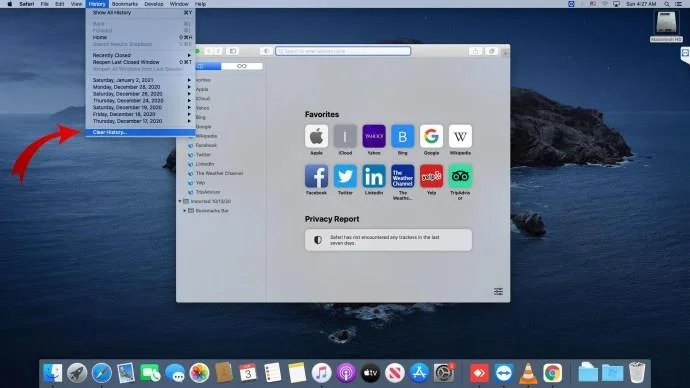
Task: Open Finder from the Dock
Action: (x=53, y=373)
